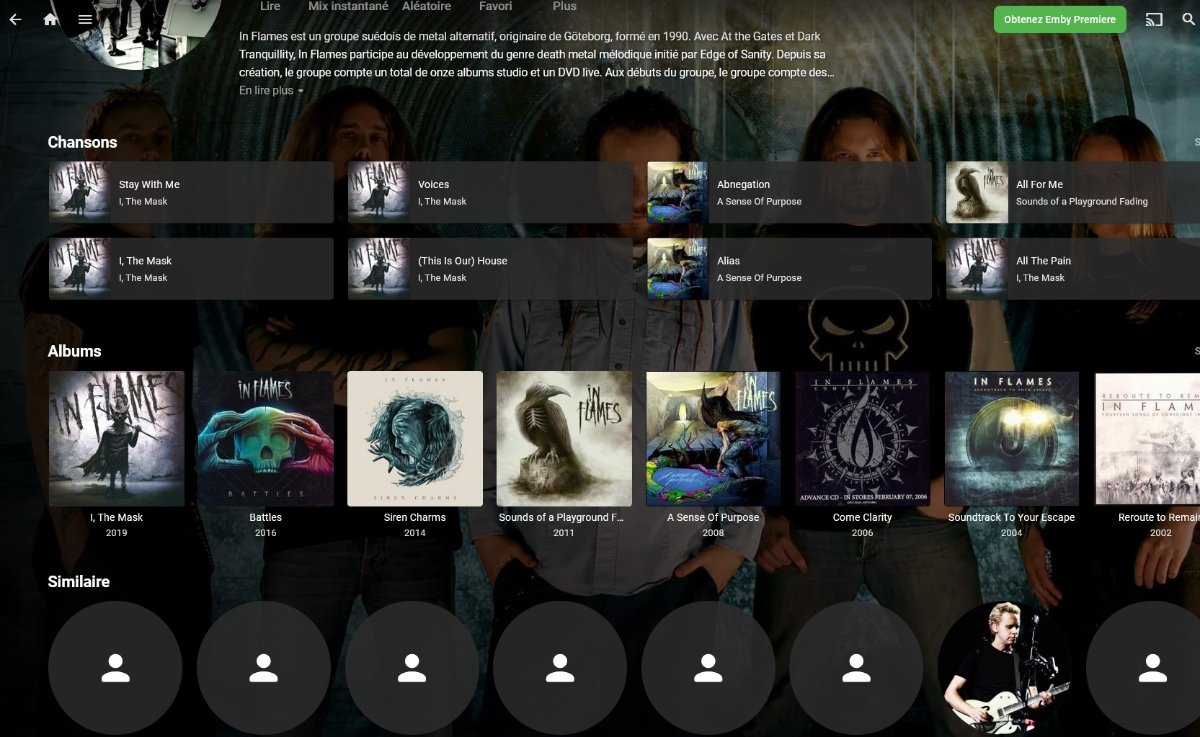Open Sounds of a Playground Fading album cover
The height and width of the screenshot is (737, 1200).
[x=564, y=439]
